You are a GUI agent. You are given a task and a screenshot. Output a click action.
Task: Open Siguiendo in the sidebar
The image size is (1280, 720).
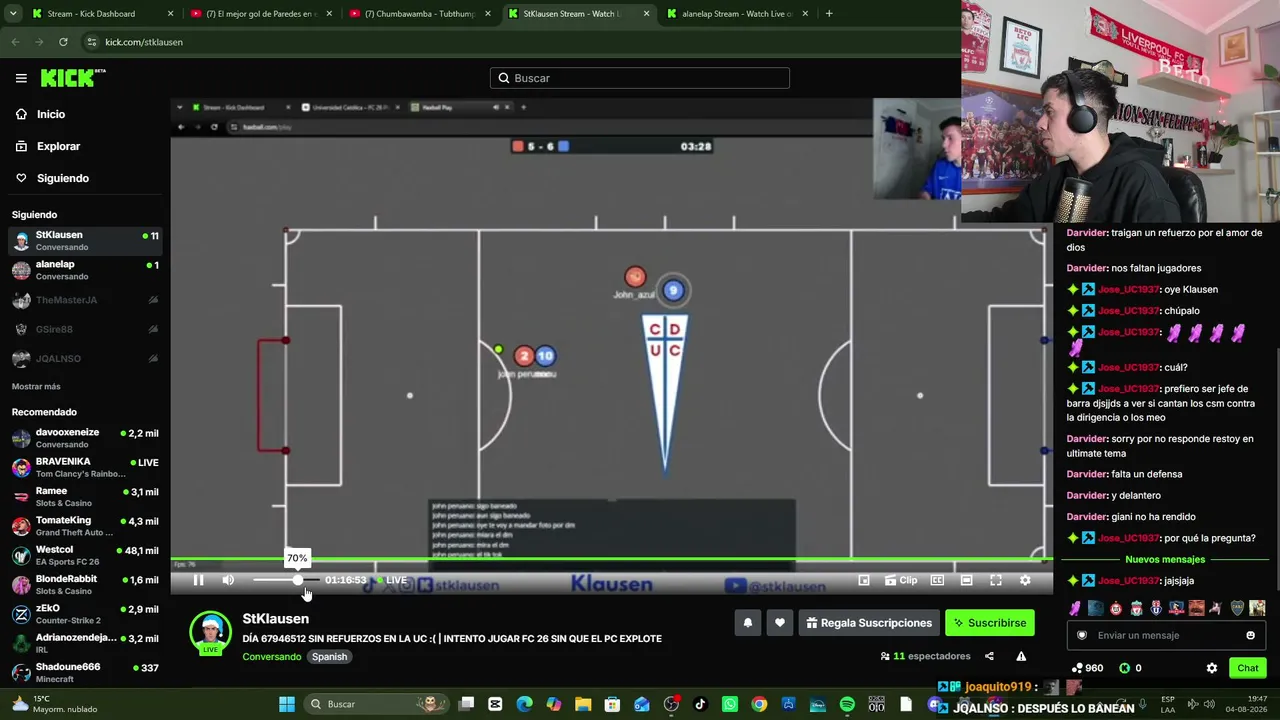click(84, 178)
